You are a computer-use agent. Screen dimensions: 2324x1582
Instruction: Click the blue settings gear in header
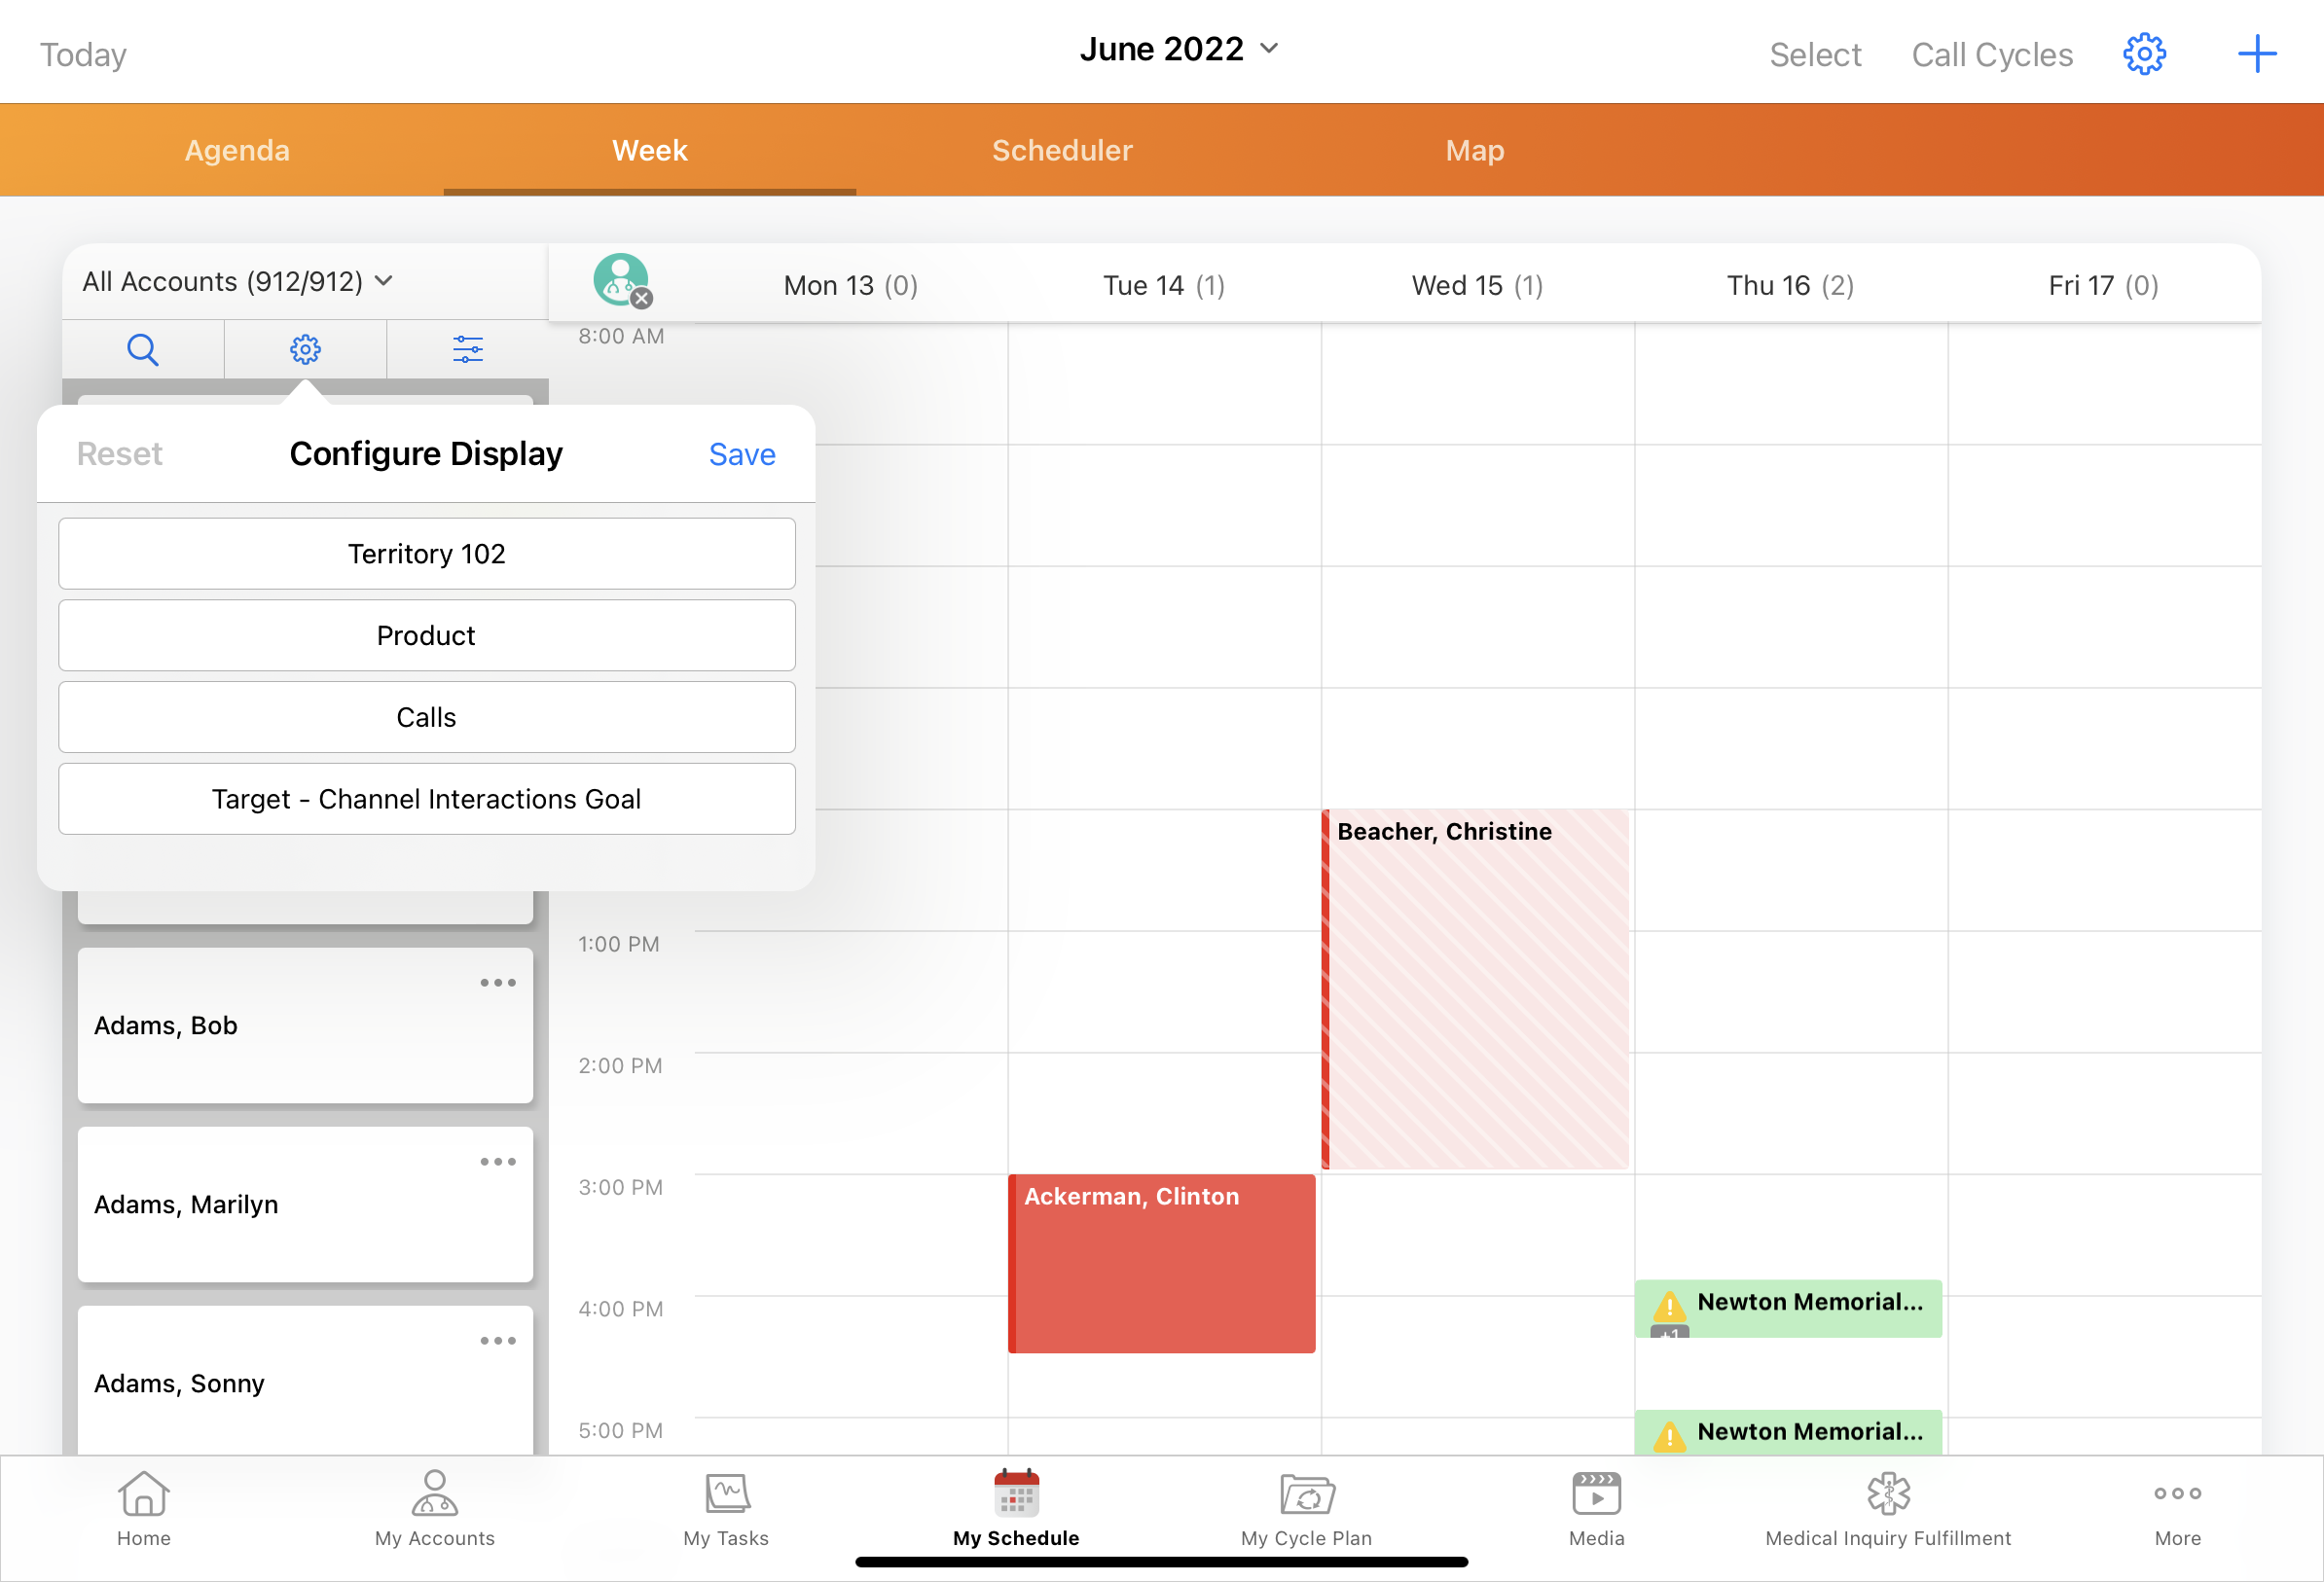pyautogui.click(x=2143, y=54)
